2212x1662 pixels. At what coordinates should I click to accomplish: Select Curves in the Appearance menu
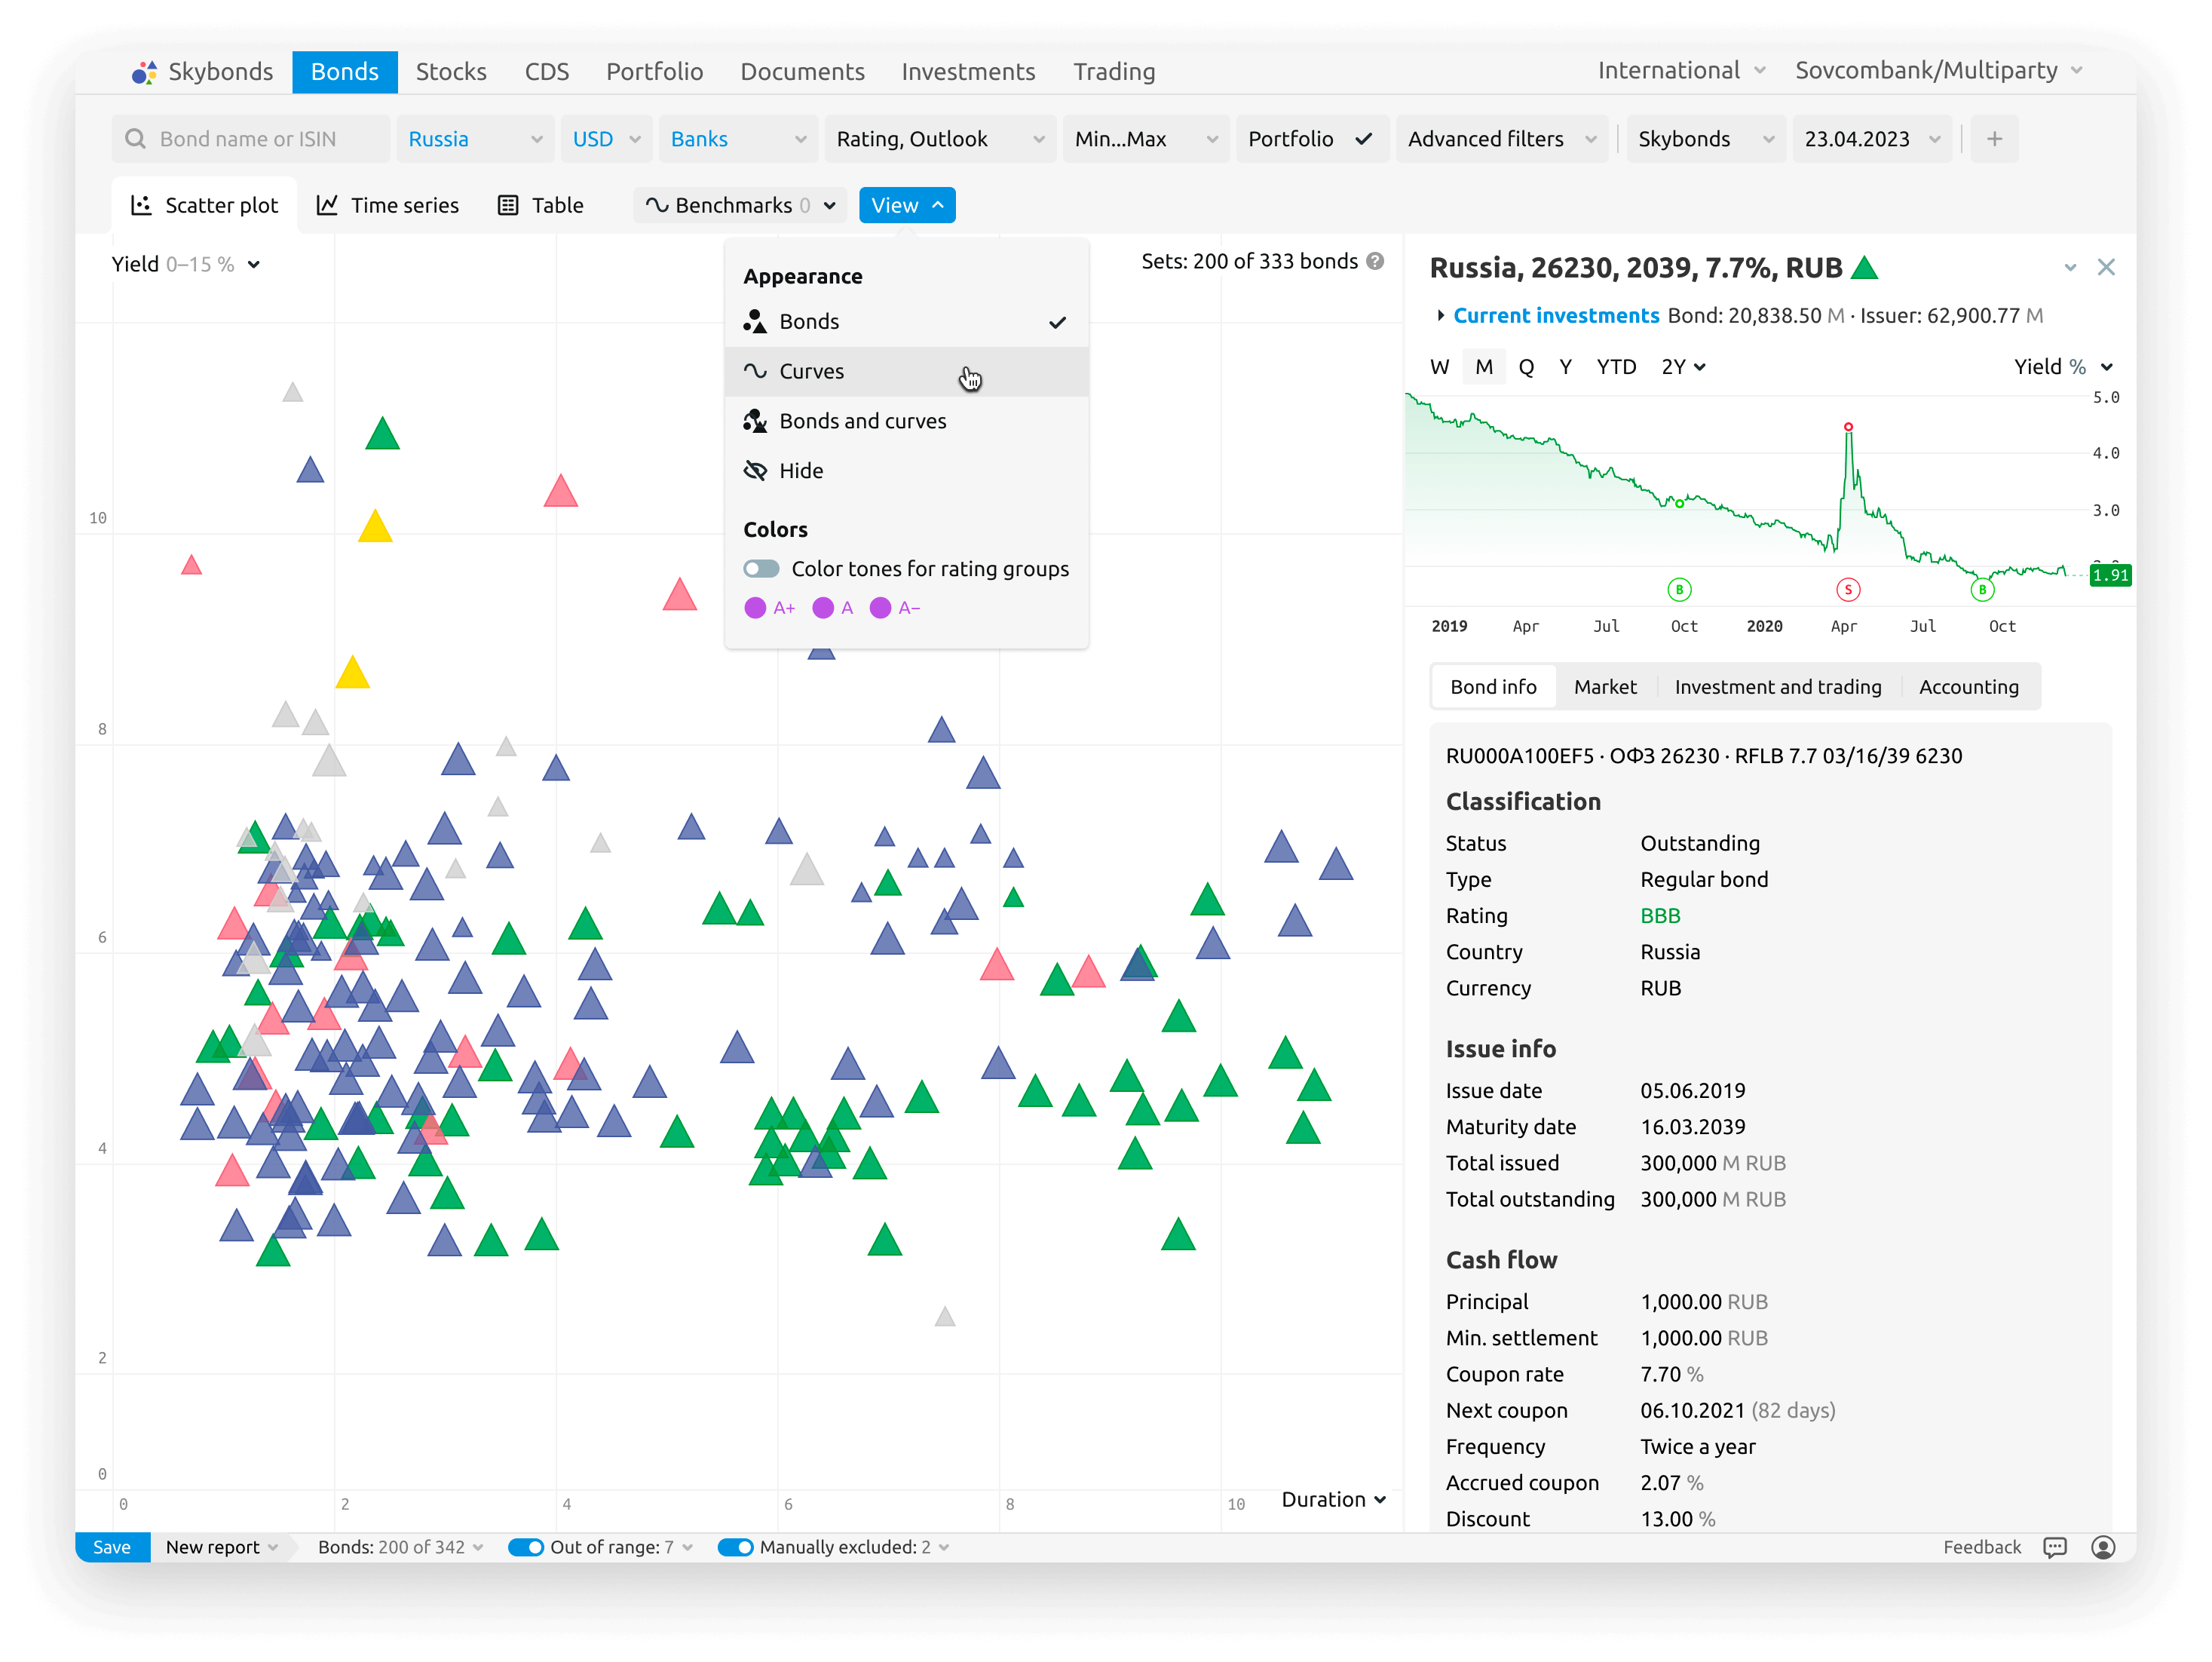click(x=907, y=371)
